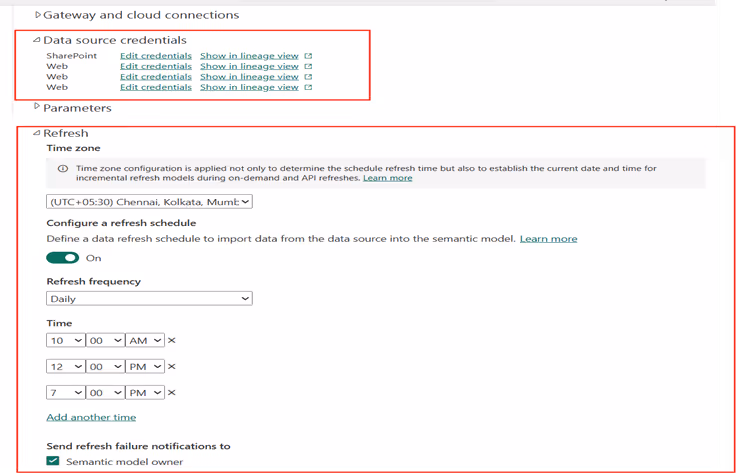Open the hour dropdown showing 7

[x=66, y=392]
